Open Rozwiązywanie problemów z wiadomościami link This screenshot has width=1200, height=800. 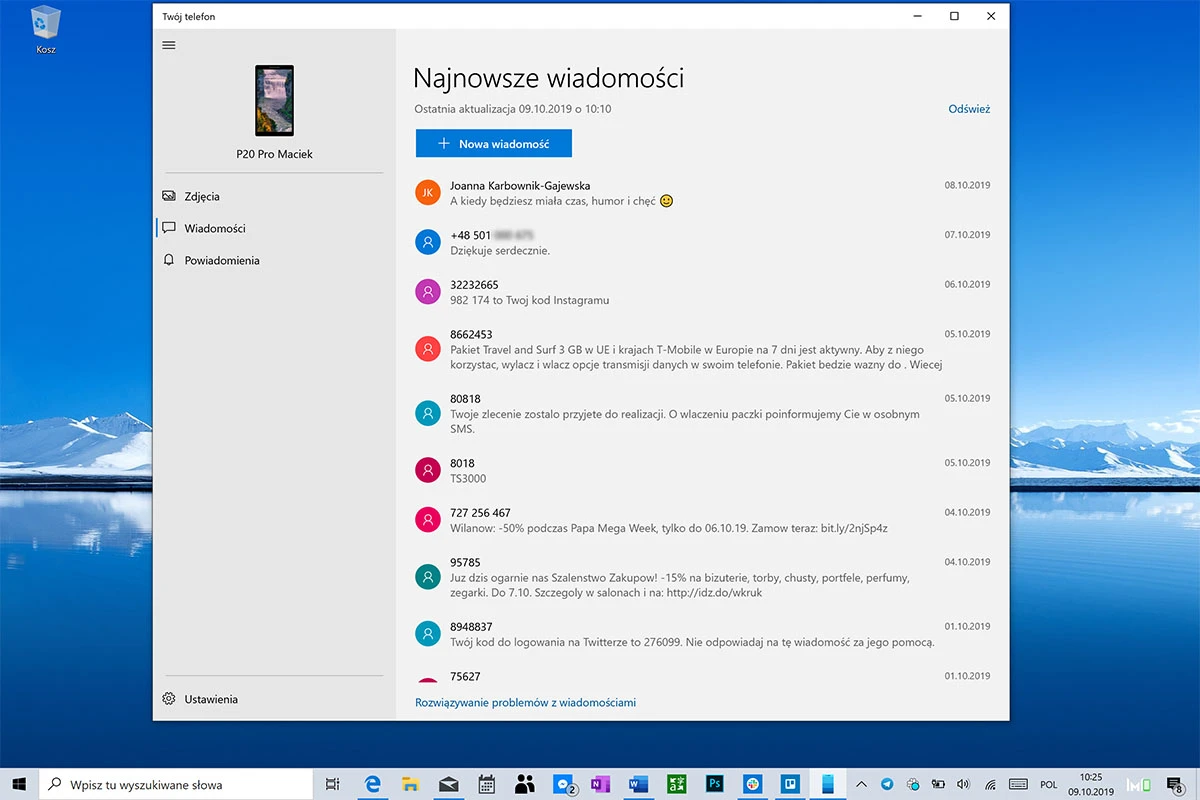525,703
